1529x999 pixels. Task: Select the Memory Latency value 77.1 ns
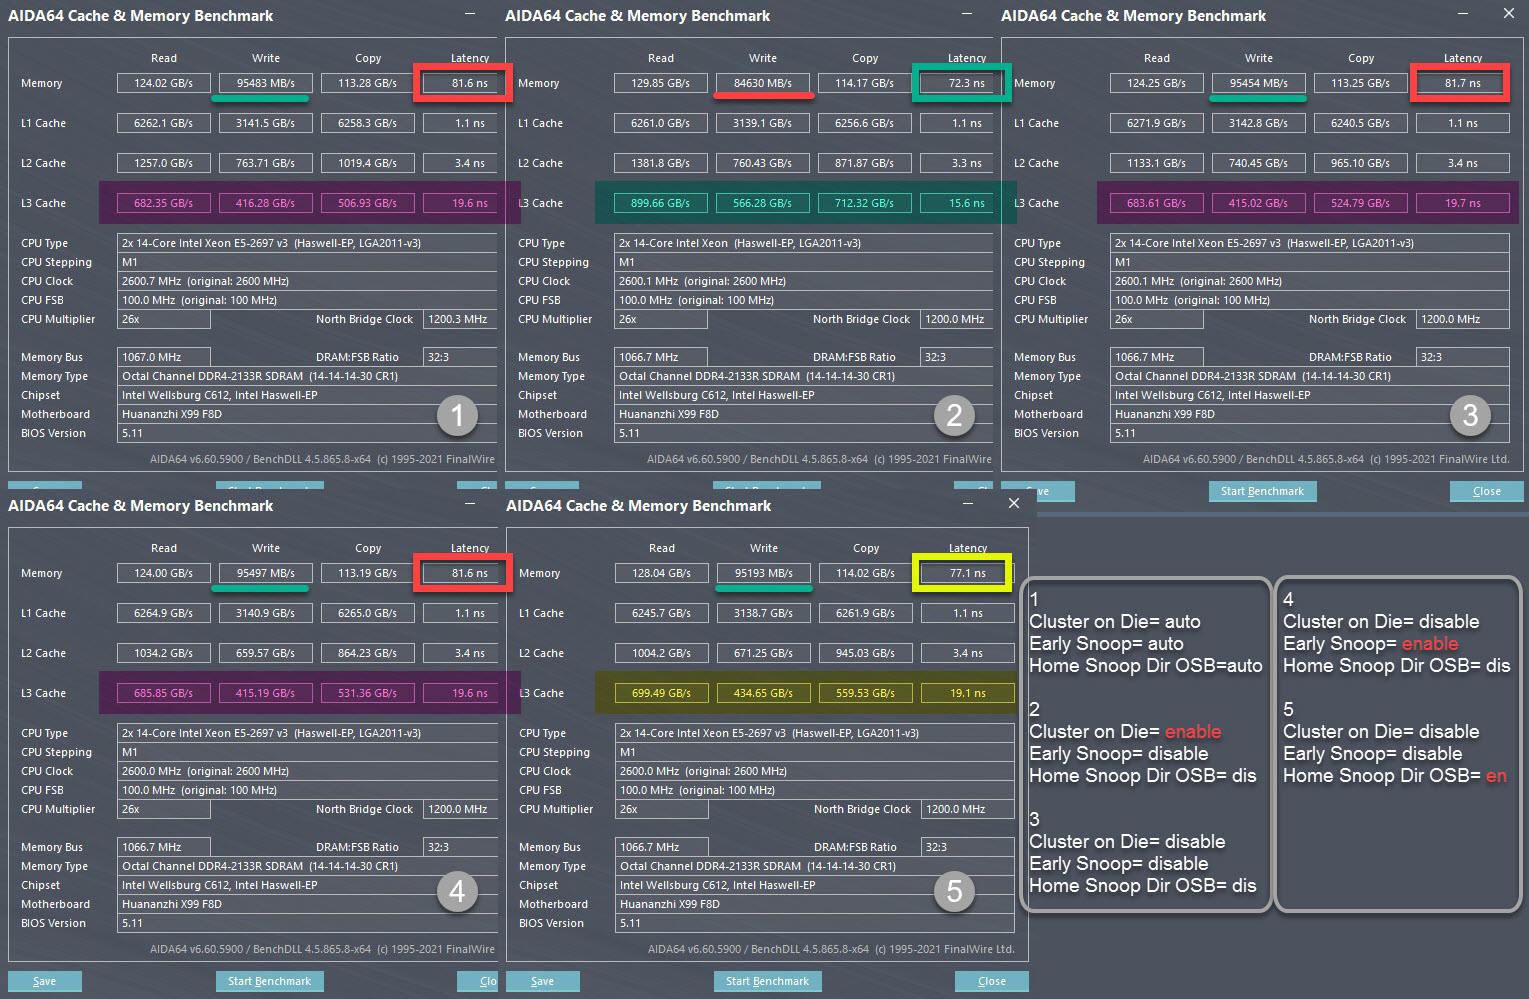point(967,573)
